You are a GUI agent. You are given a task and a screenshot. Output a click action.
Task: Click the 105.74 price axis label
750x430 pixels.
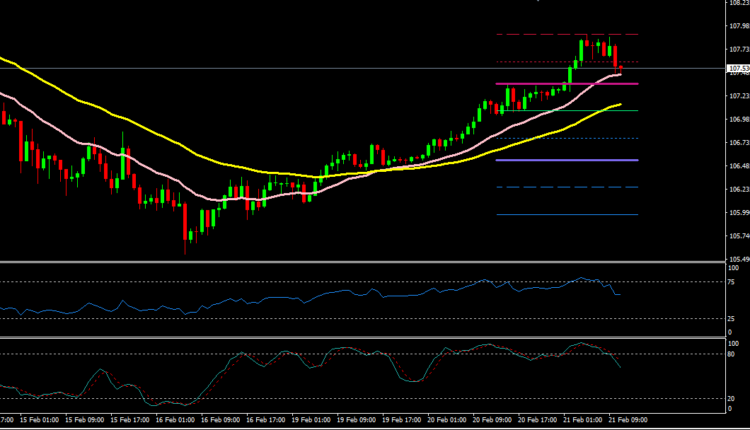click(x=736, y=236)
